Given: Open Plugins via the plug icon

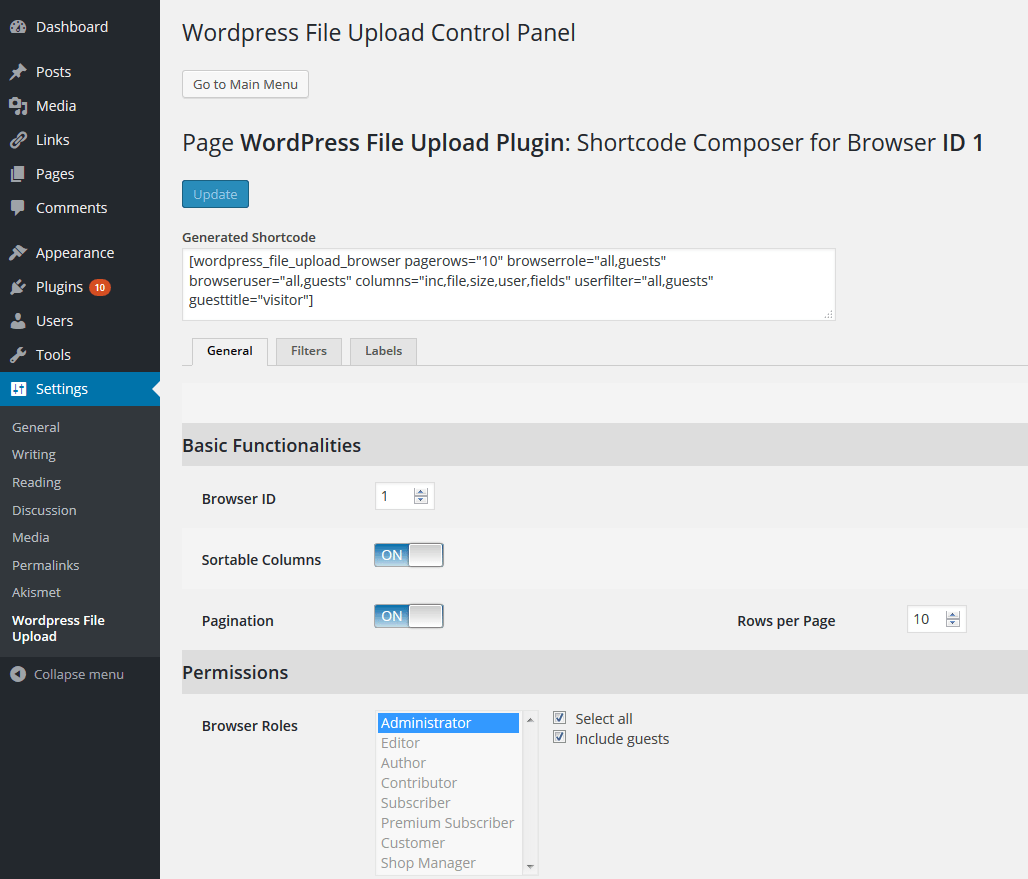Looking at the screenshot, I should (x=18, y=287).
